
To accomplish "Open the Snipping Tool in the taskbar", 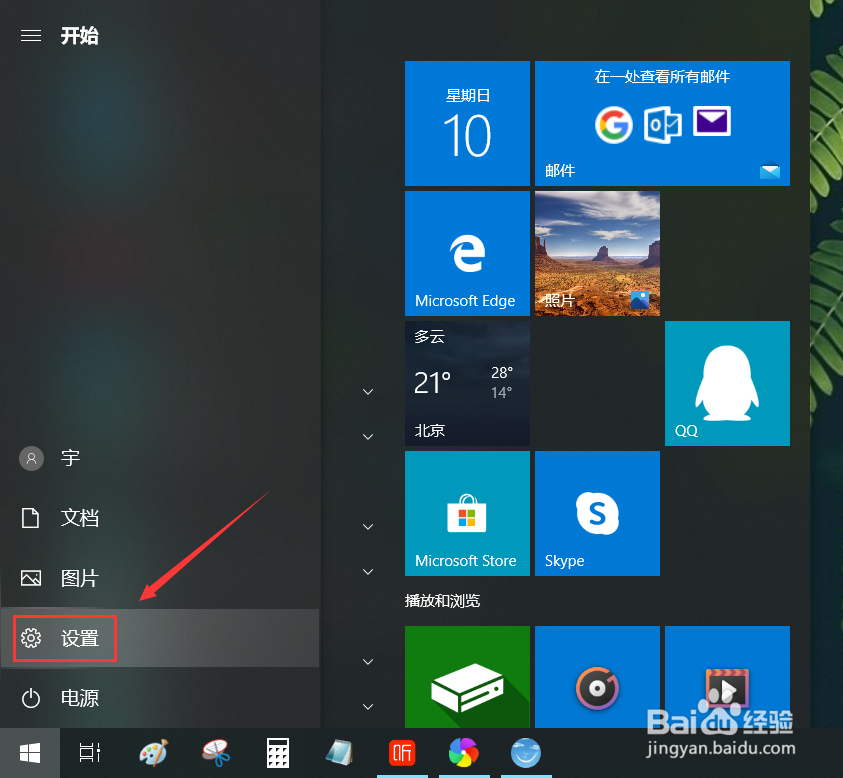I will tap(216, 753).
